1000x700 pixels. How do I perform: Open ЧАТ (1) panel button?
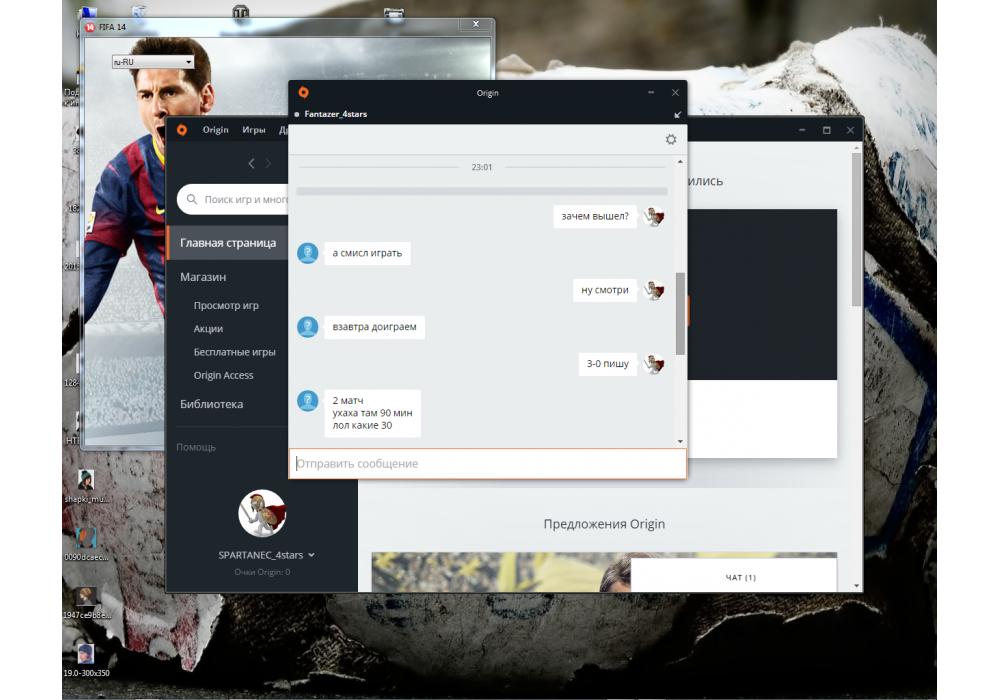(733, 576)
